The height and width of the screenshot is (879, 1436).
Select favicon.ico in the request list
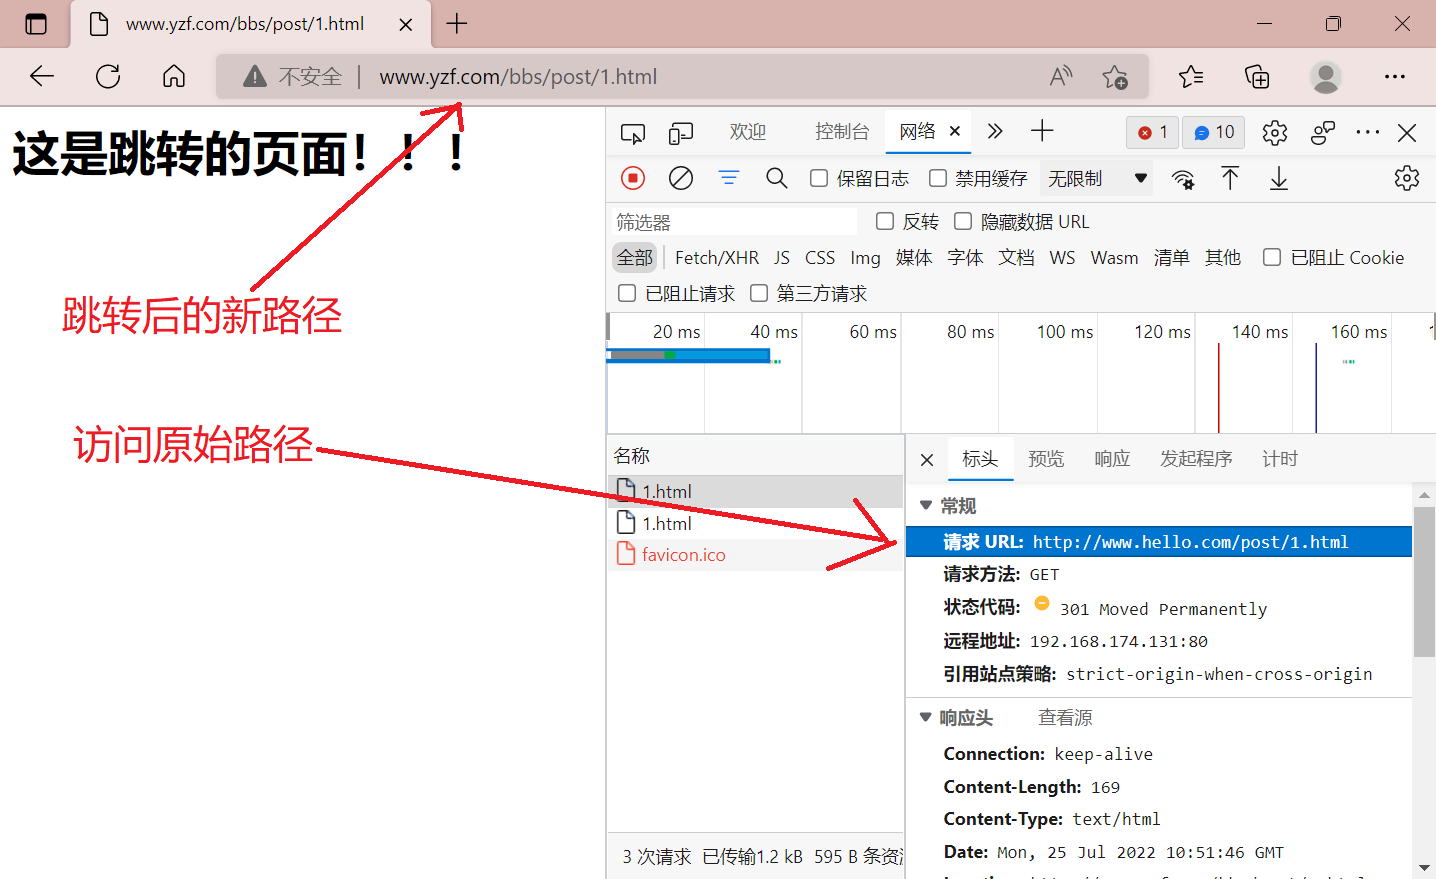click(x=683, y=554)
